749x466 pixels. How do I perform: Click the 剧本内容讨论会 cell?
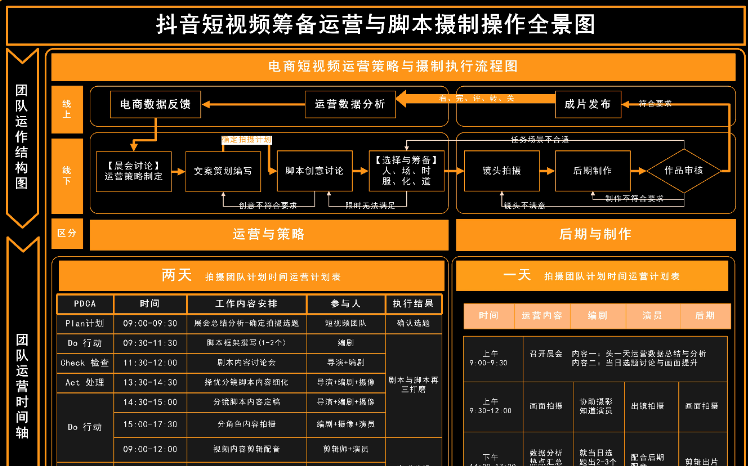(x=246, y=363)
